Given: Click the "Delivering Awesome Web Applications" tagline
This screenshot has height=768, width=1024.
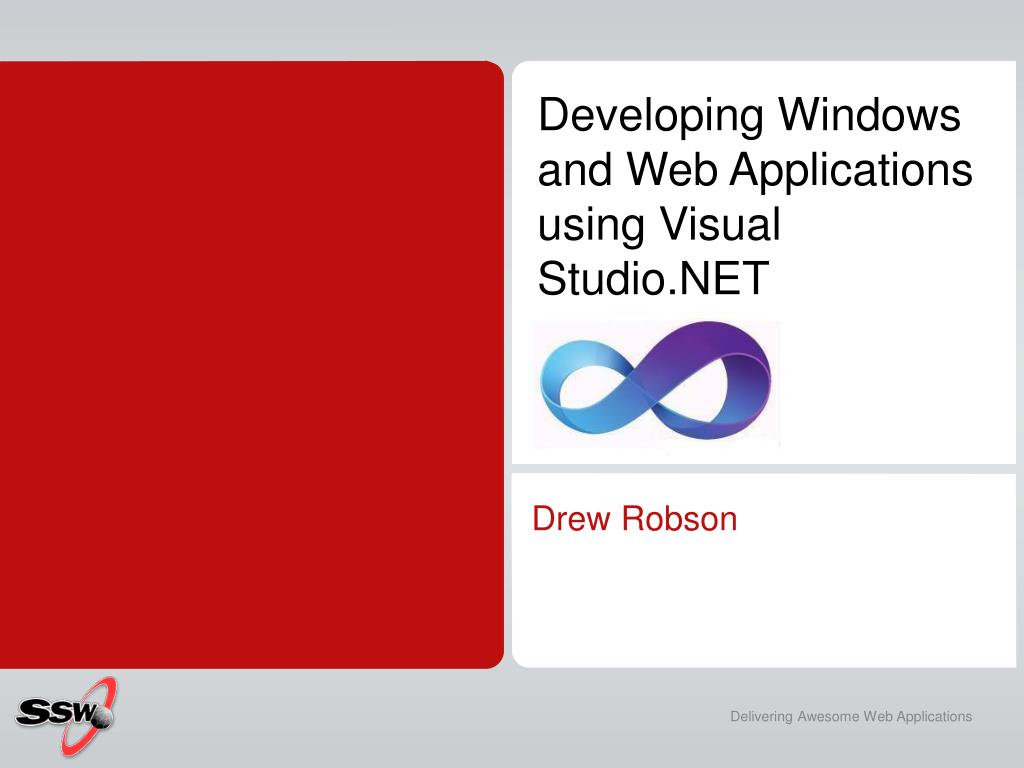Looking at the screenshot, I should pyautogui.click(x=851, y=716).
